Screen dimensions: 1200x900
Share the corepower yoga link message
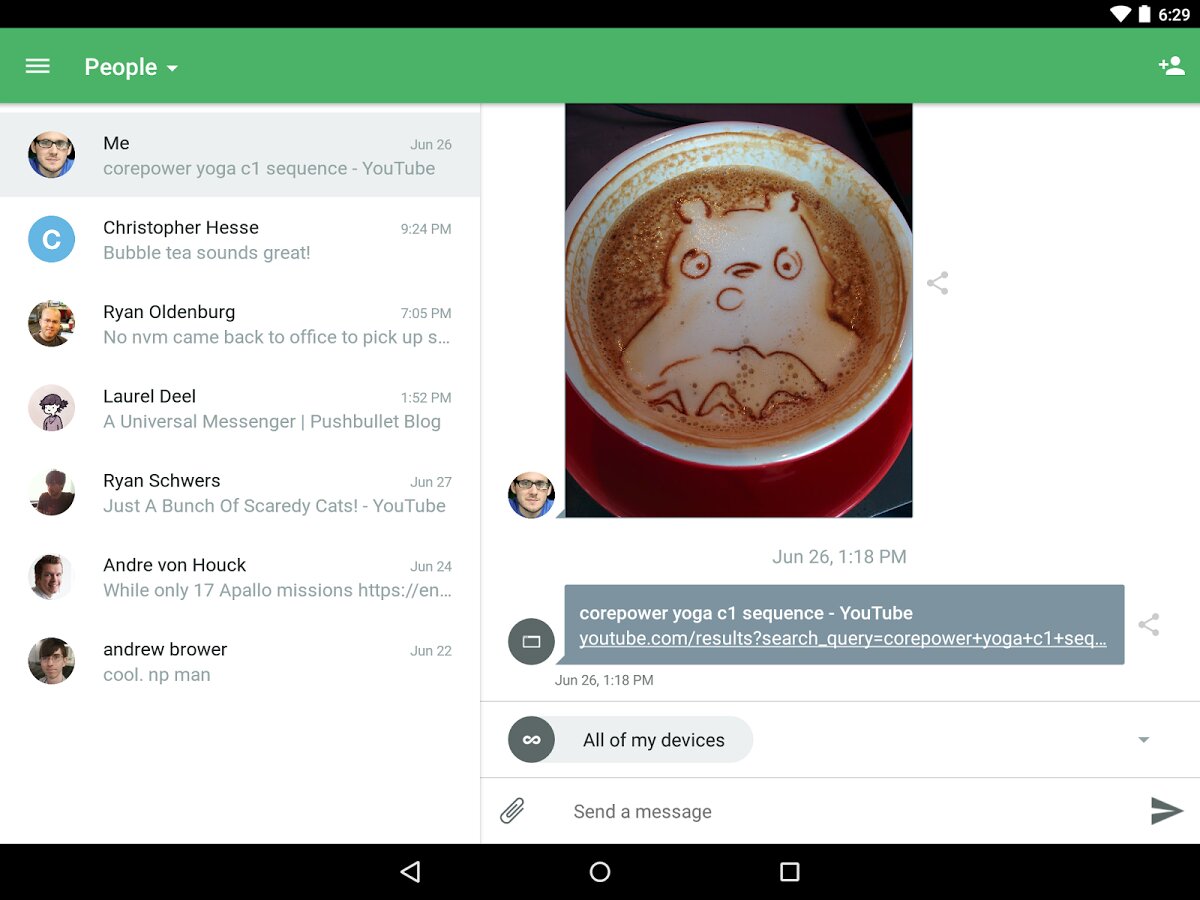[x=1149, y=625]
